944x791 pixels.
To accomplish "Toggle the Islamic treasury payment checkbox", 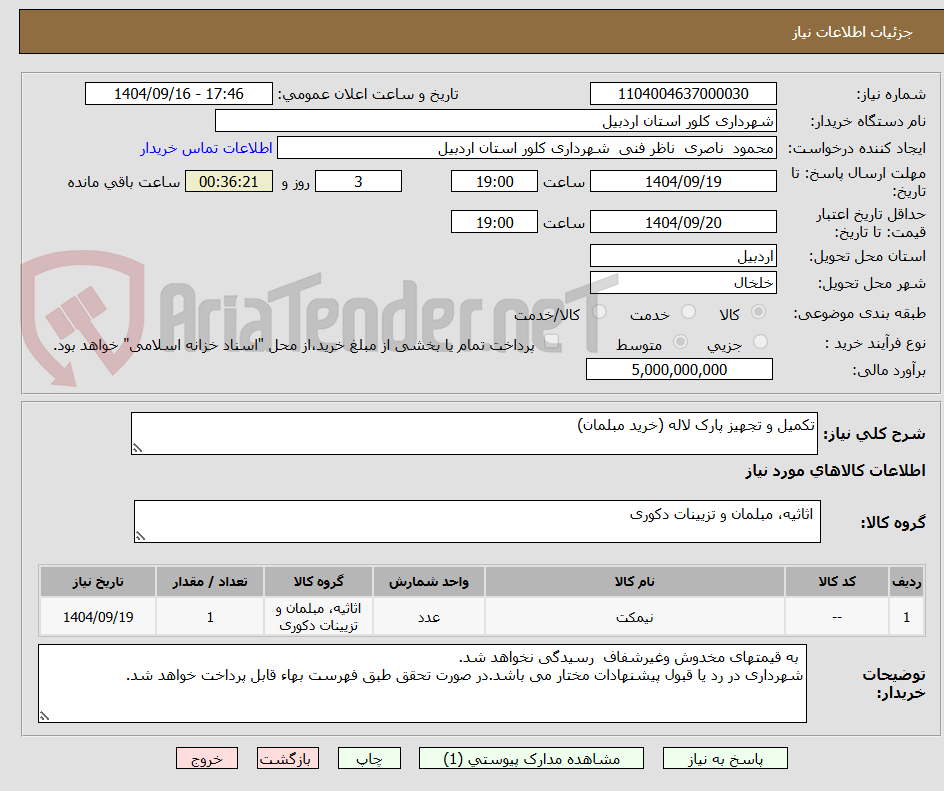I will [551, 343].
